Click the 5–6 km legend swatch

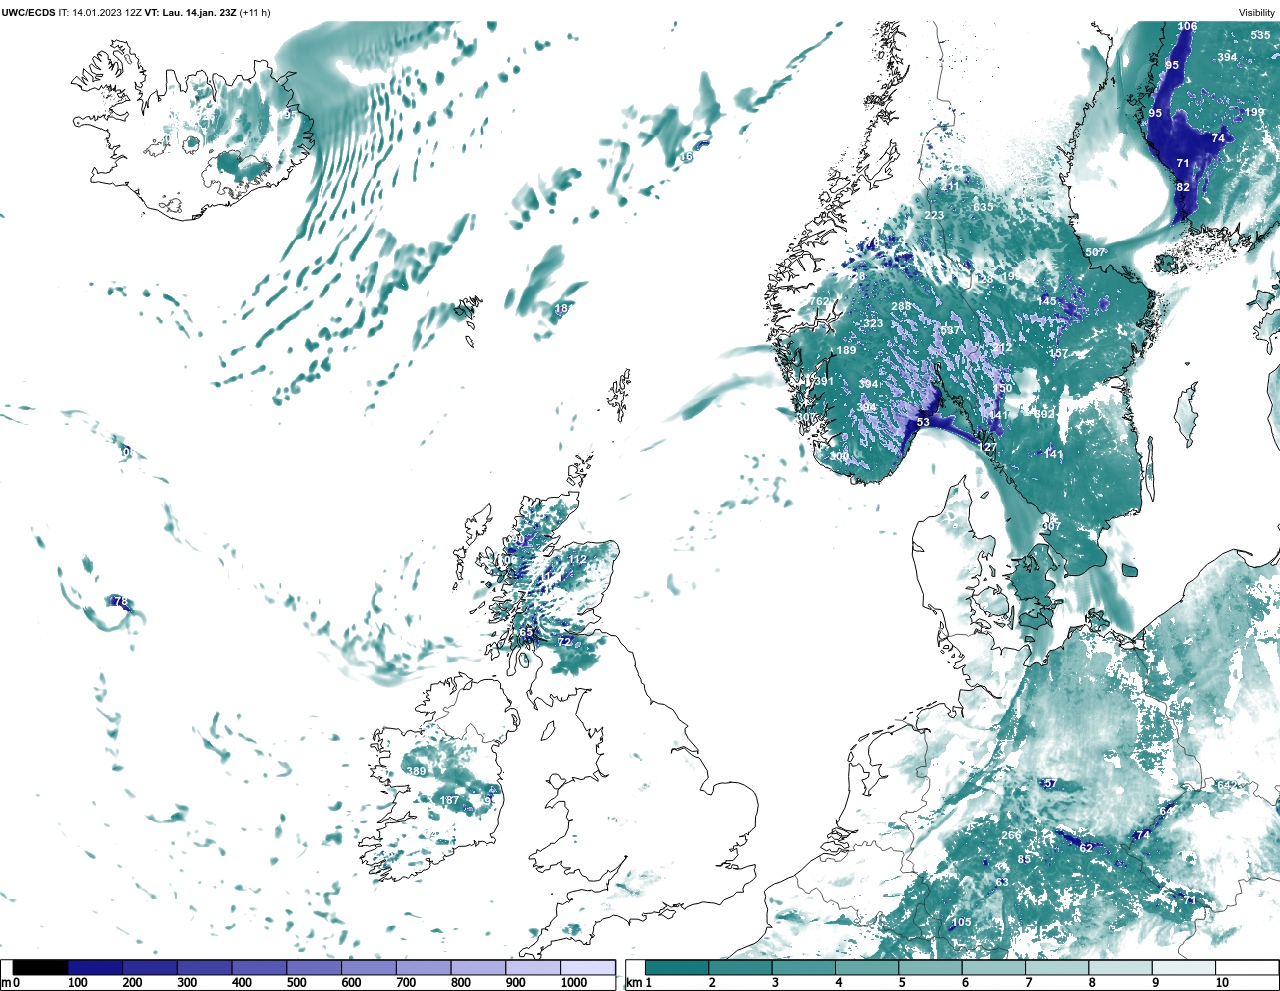(x=931, y=967)
